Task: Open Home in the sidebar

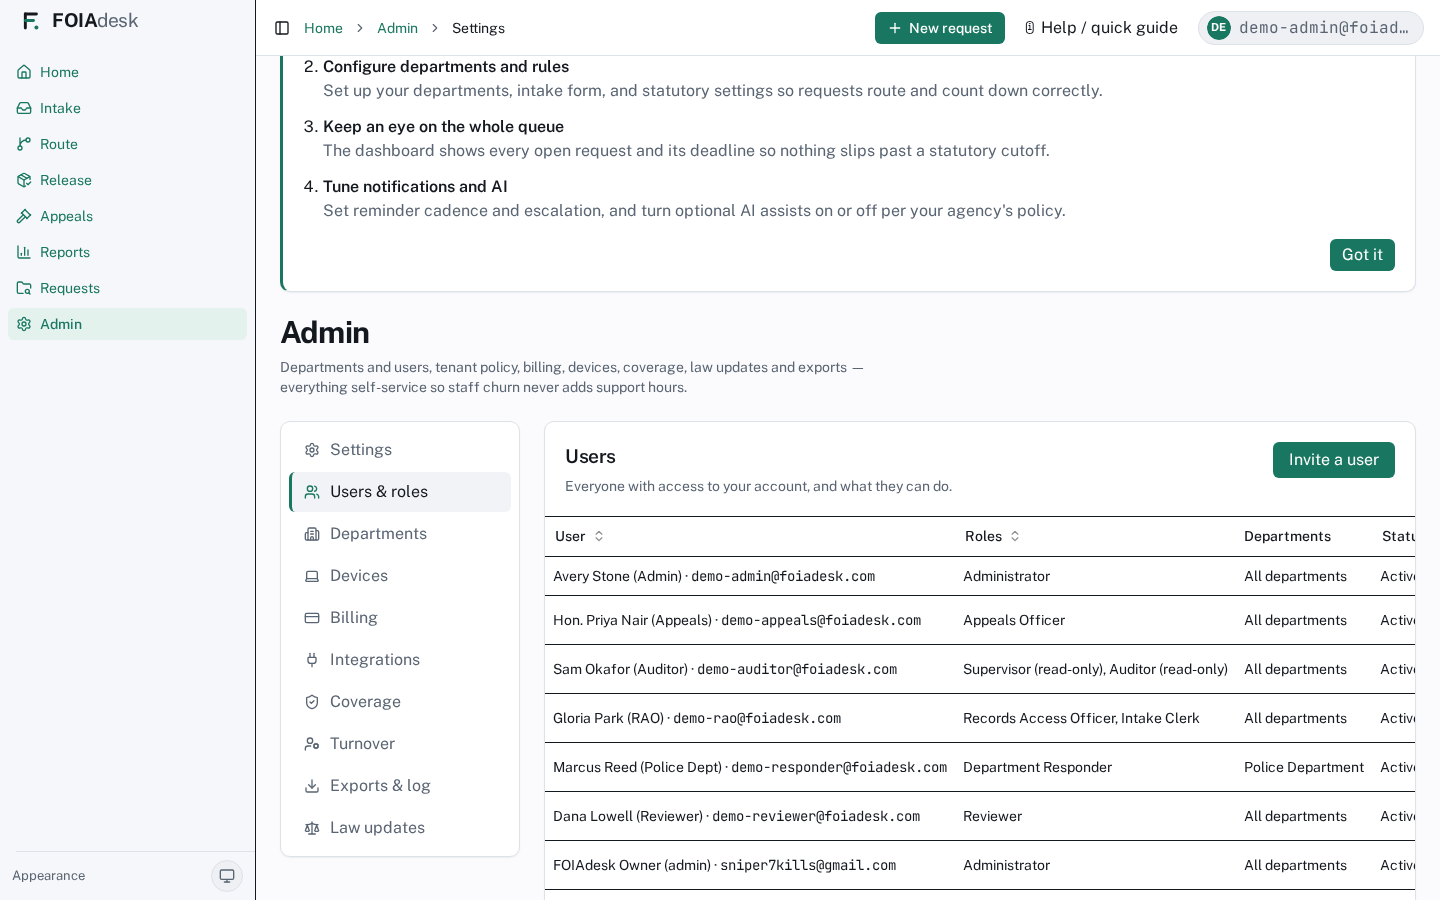Action: point(127,72)
